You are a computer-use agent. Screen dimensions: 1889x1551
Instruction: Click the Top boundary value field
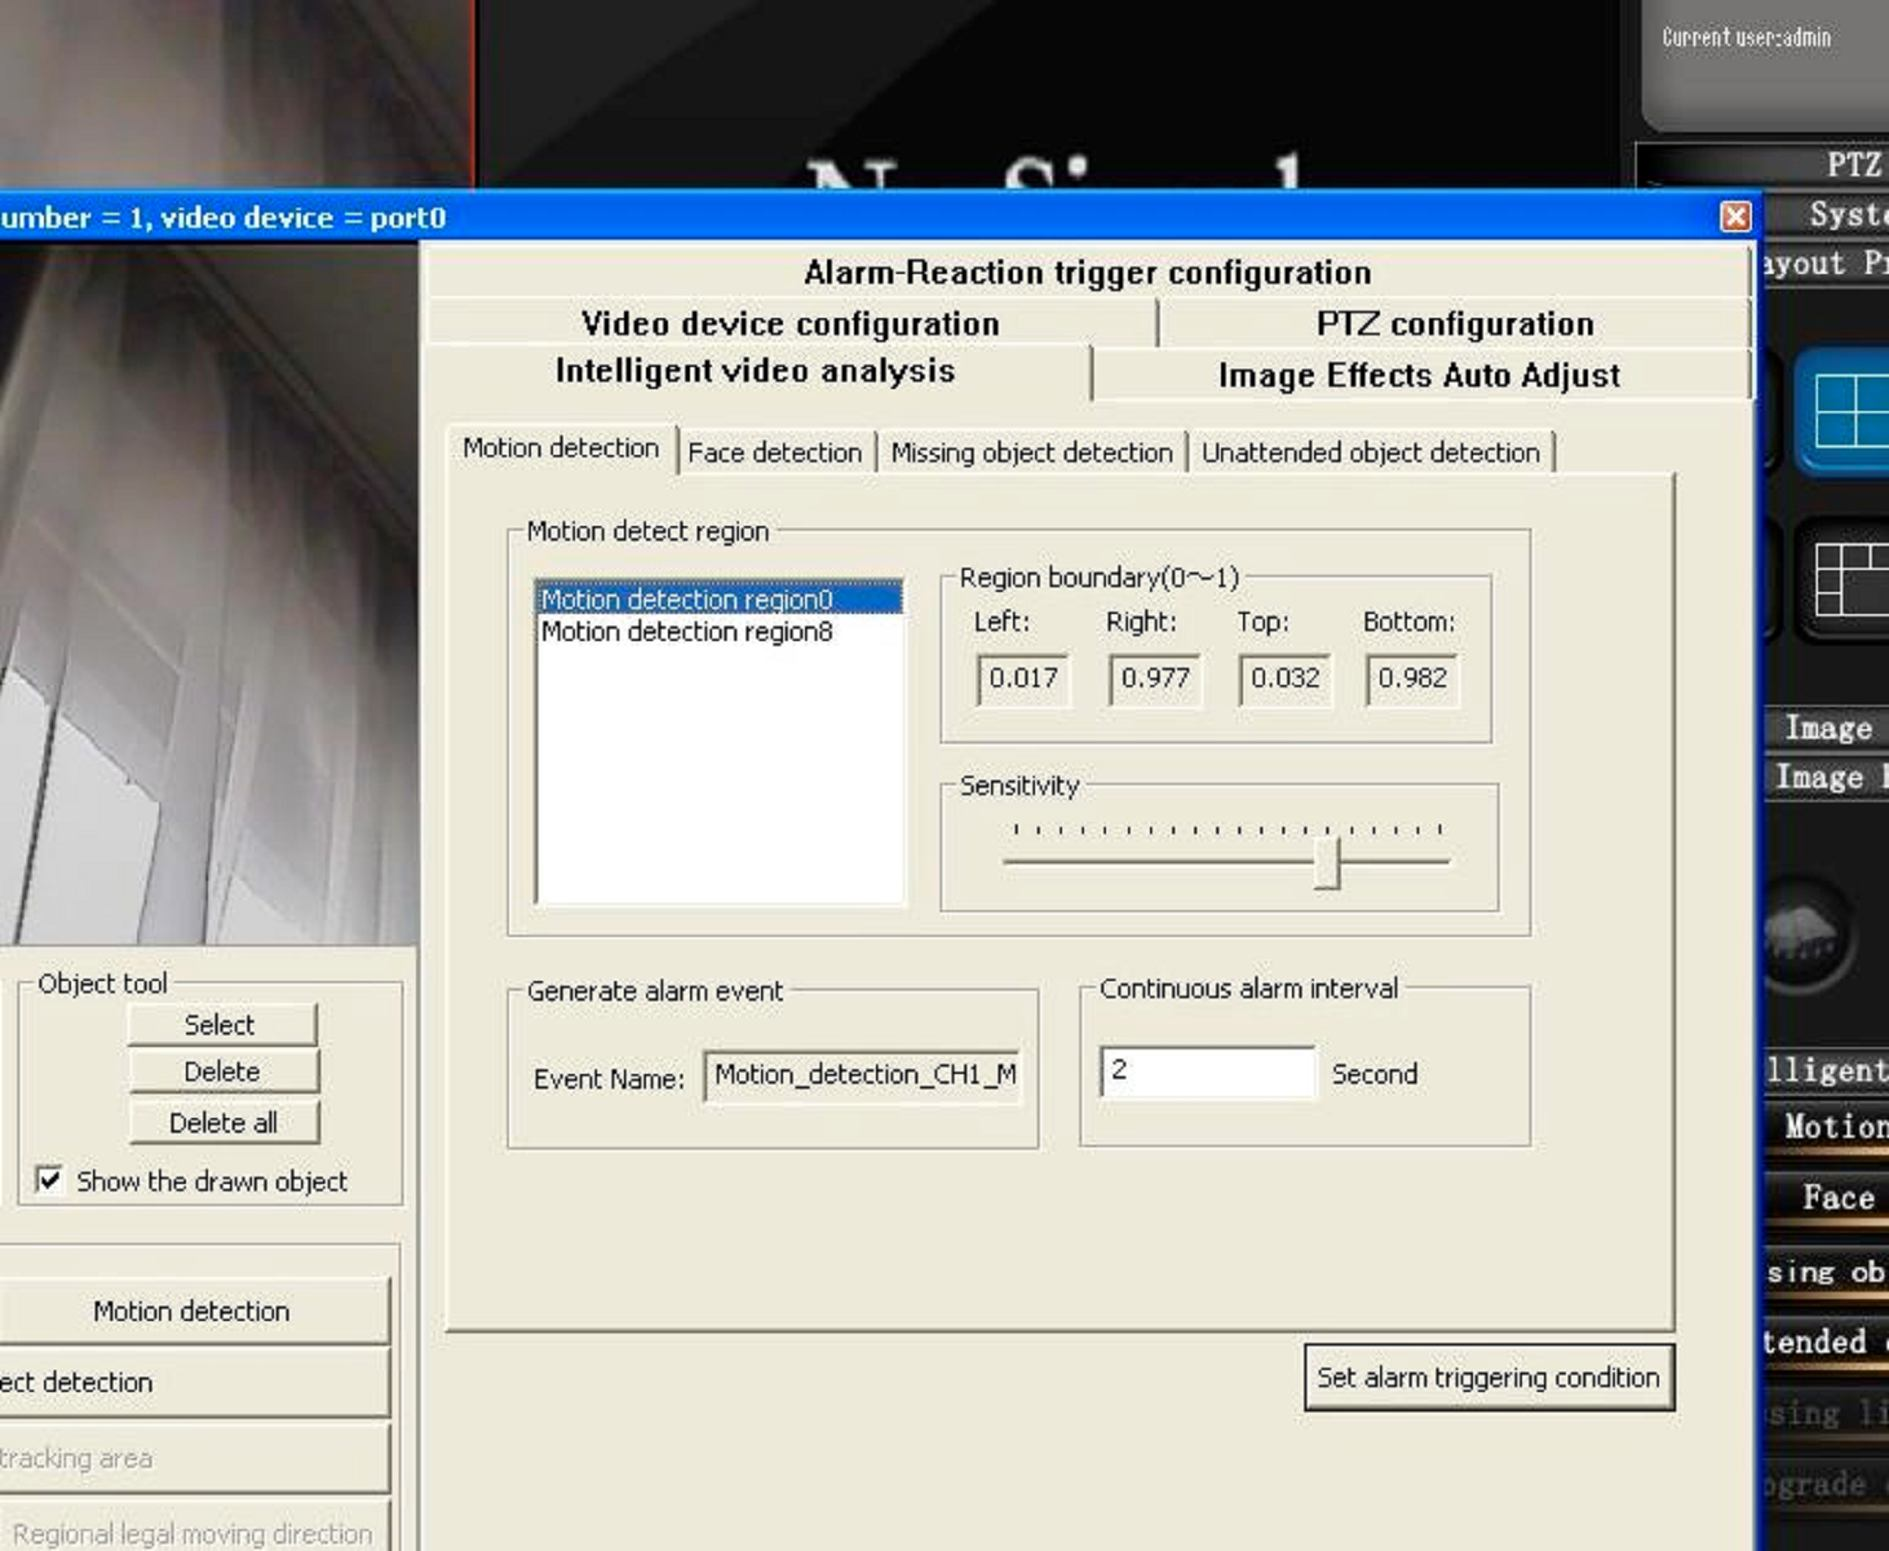[x=1284, y=679]
